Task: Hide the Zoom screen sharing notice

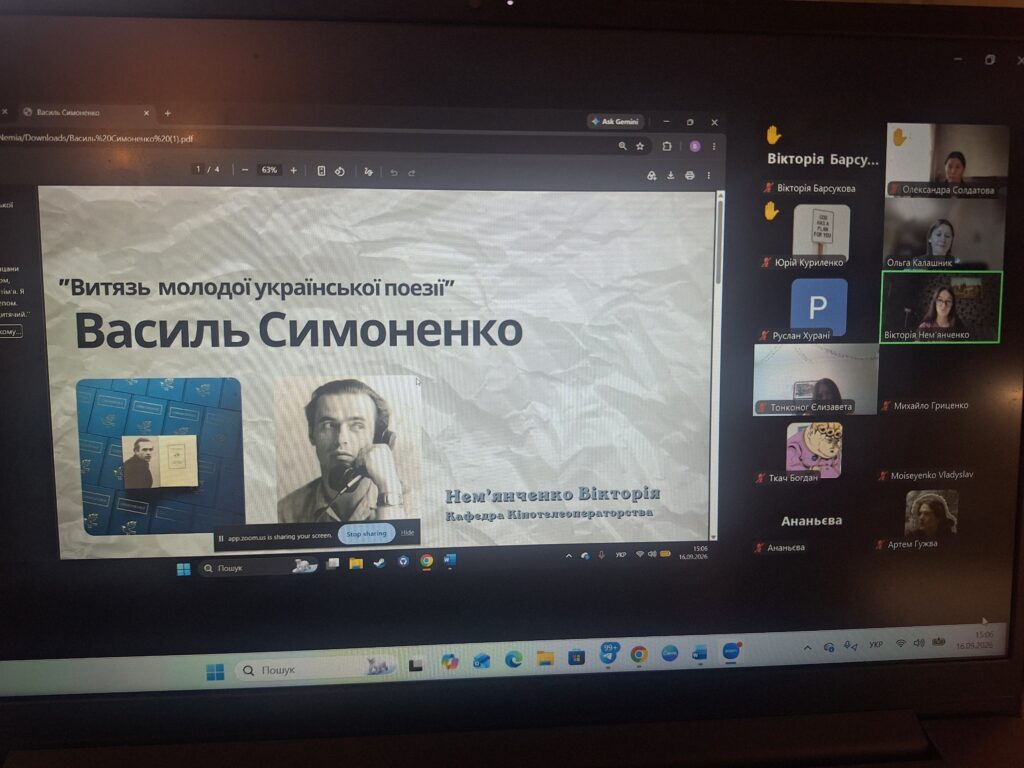Action: pyautogui.click(x=408, y=532)
